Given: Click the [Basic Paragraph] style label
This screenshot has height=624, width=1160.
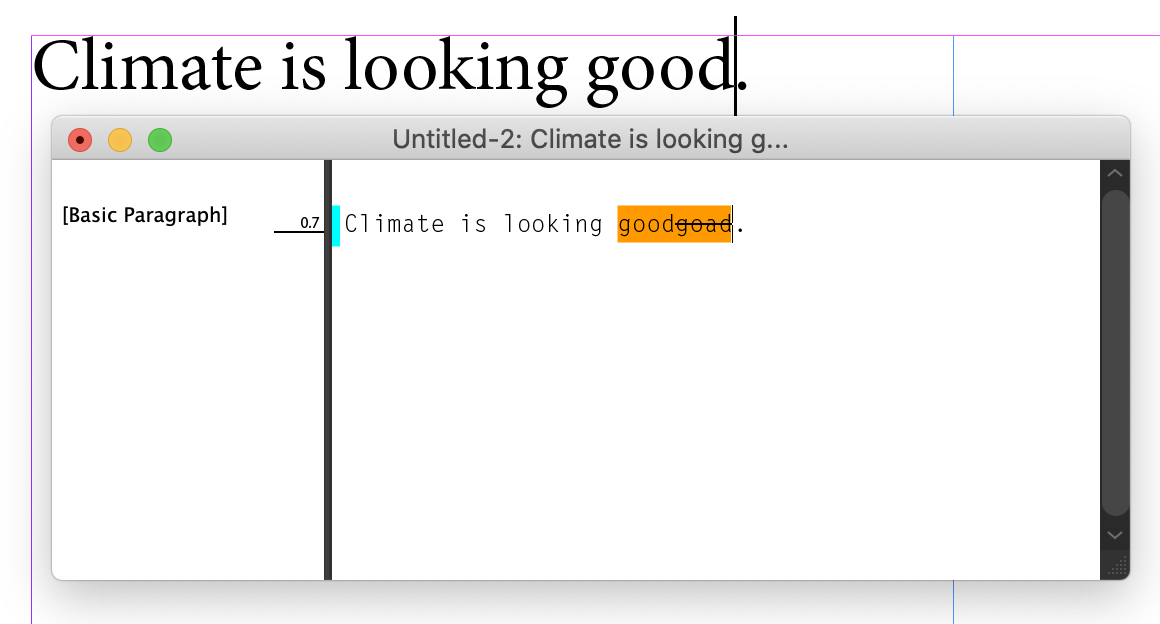Looking at the screenshot, I should pos(146,214).
